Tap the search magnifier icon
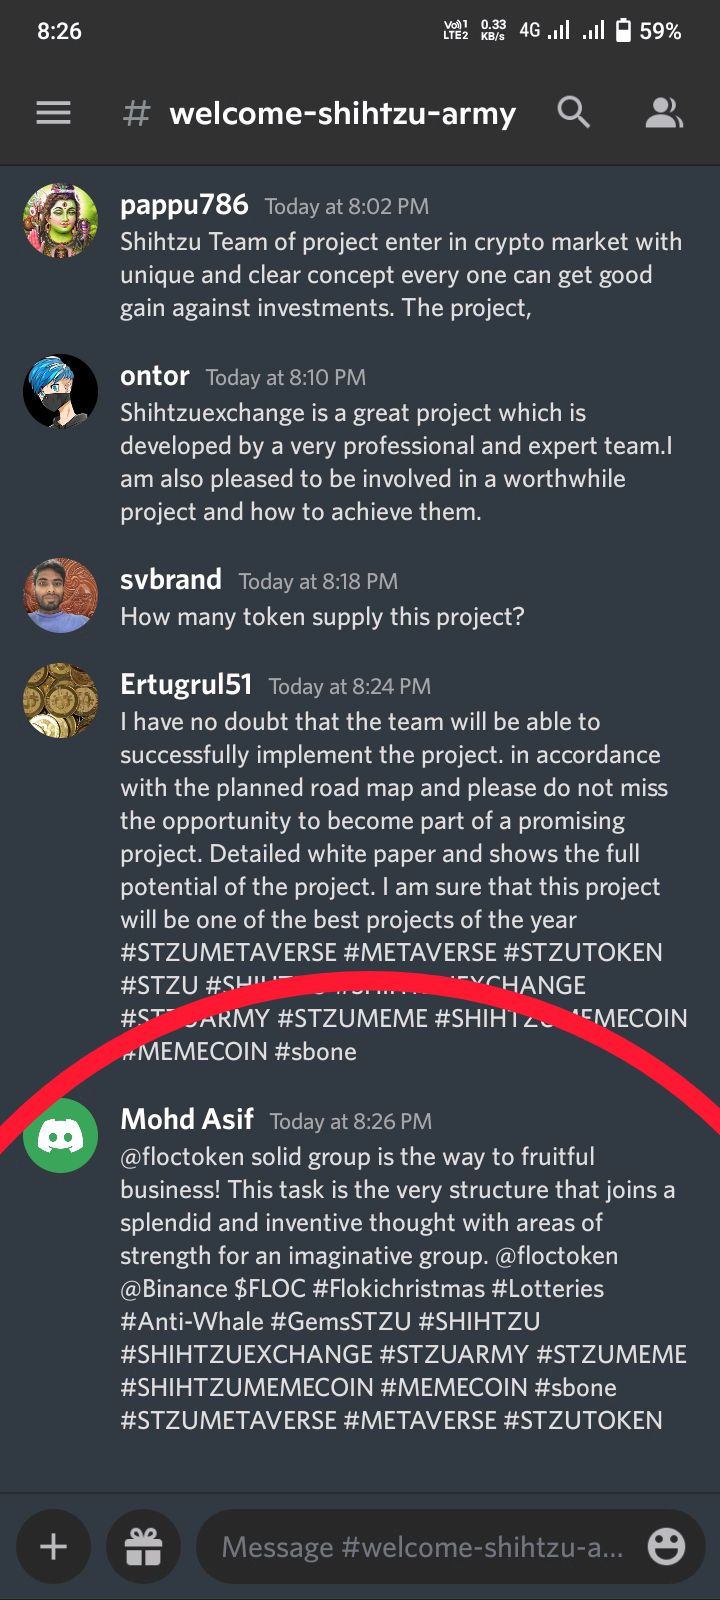This screenshot has width=720, height=1600. pos(573,112)
